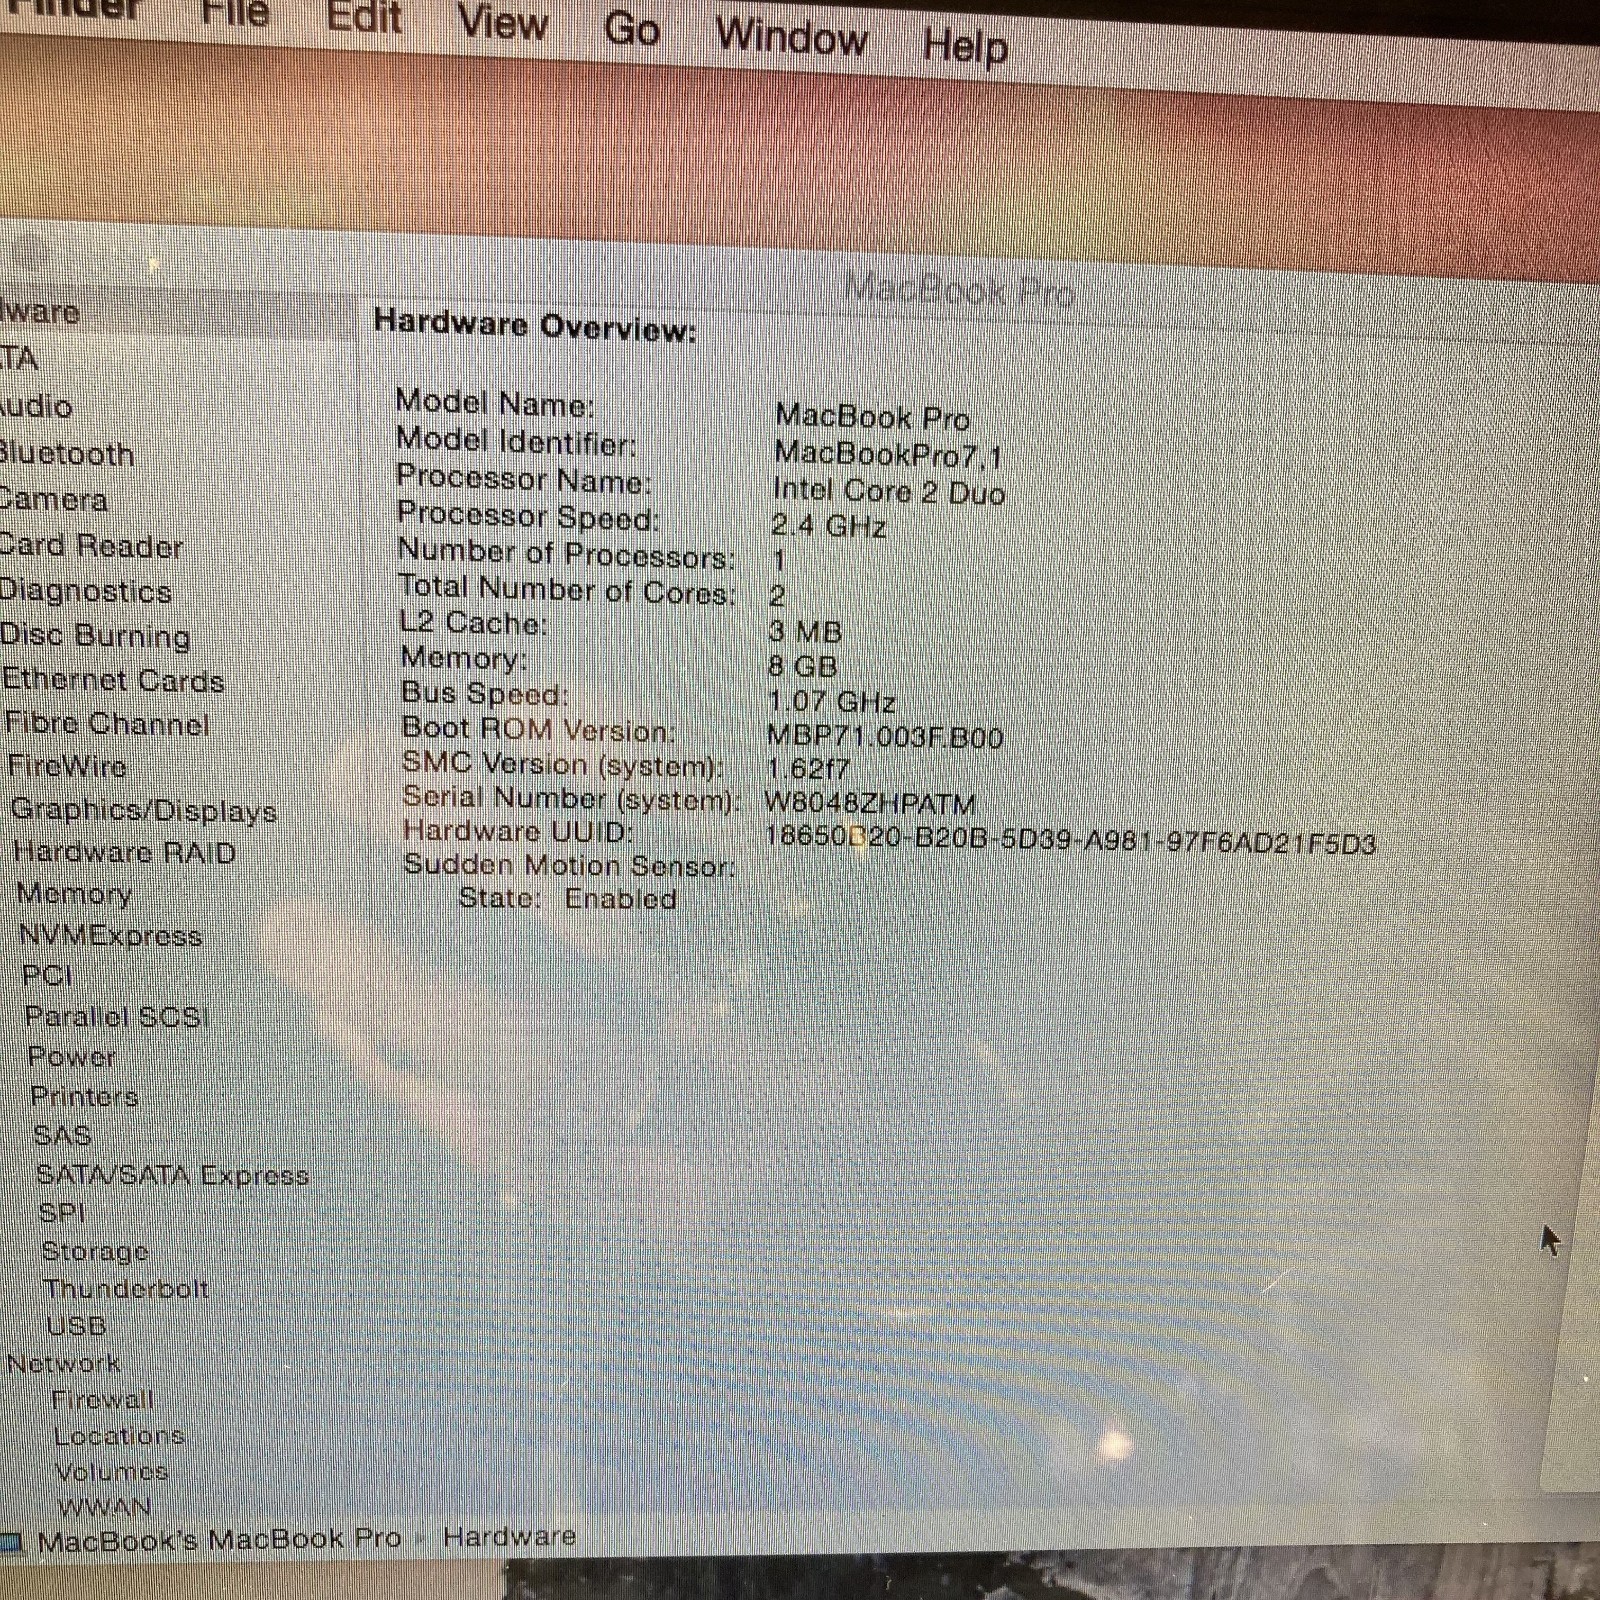Viewport: 1600px width, 1600px height.
Task: Select Volumes under Network
Action: [111, 1471]
